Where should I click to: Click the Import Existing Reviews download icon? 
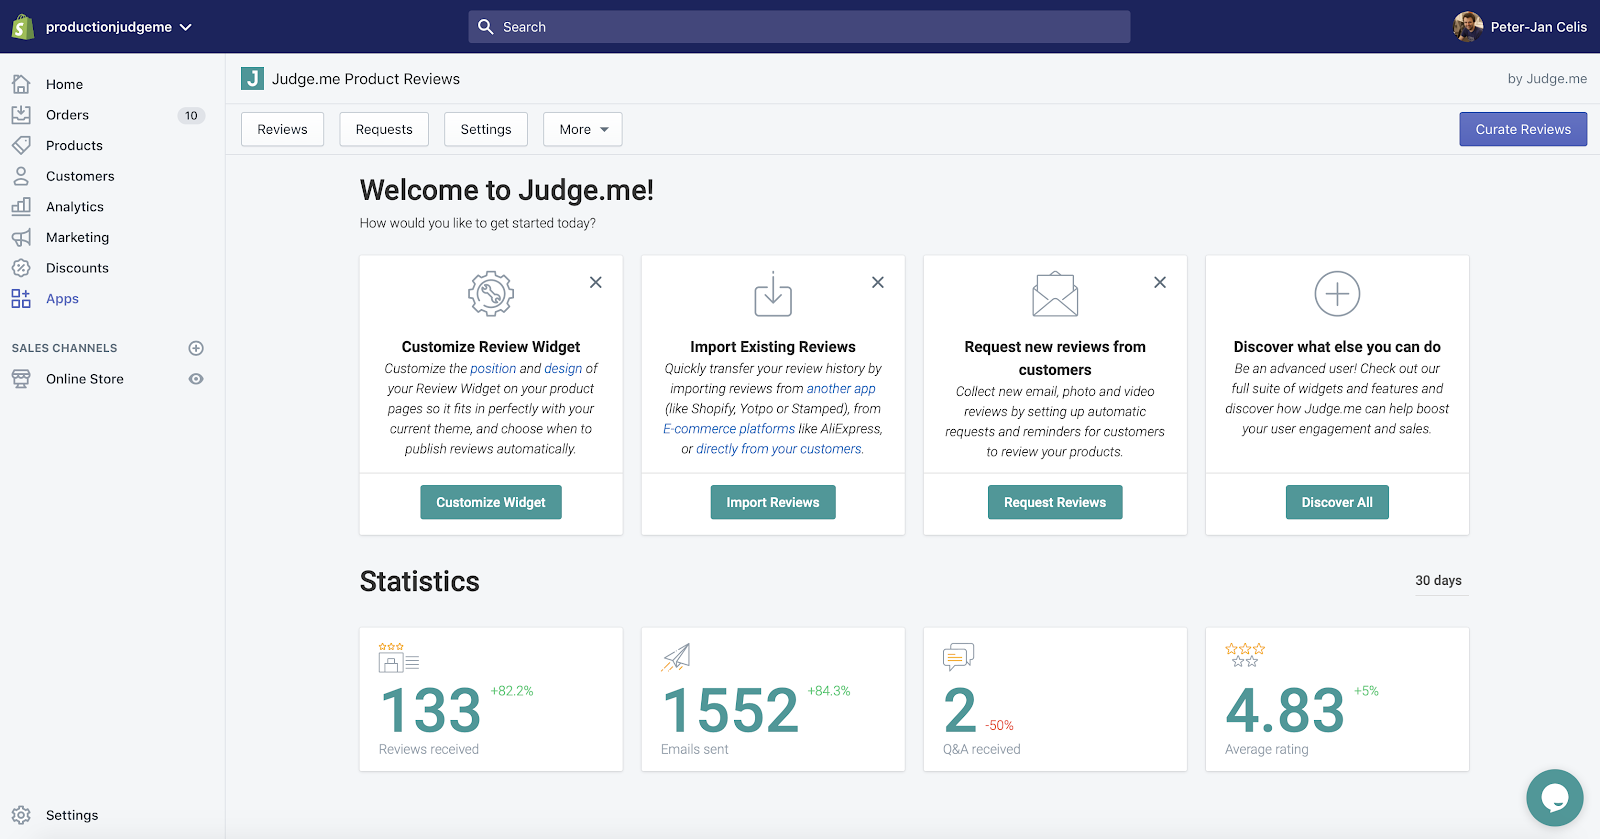[773, 294]
